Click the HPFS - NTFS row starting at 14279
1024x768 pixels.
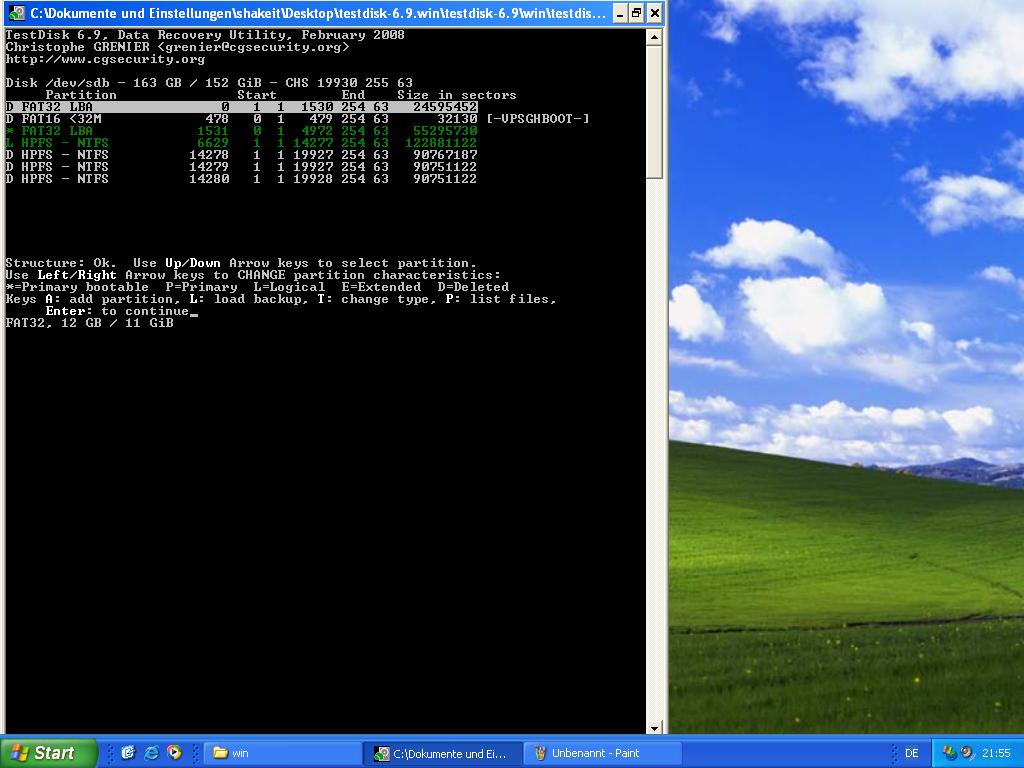(242, 167)
